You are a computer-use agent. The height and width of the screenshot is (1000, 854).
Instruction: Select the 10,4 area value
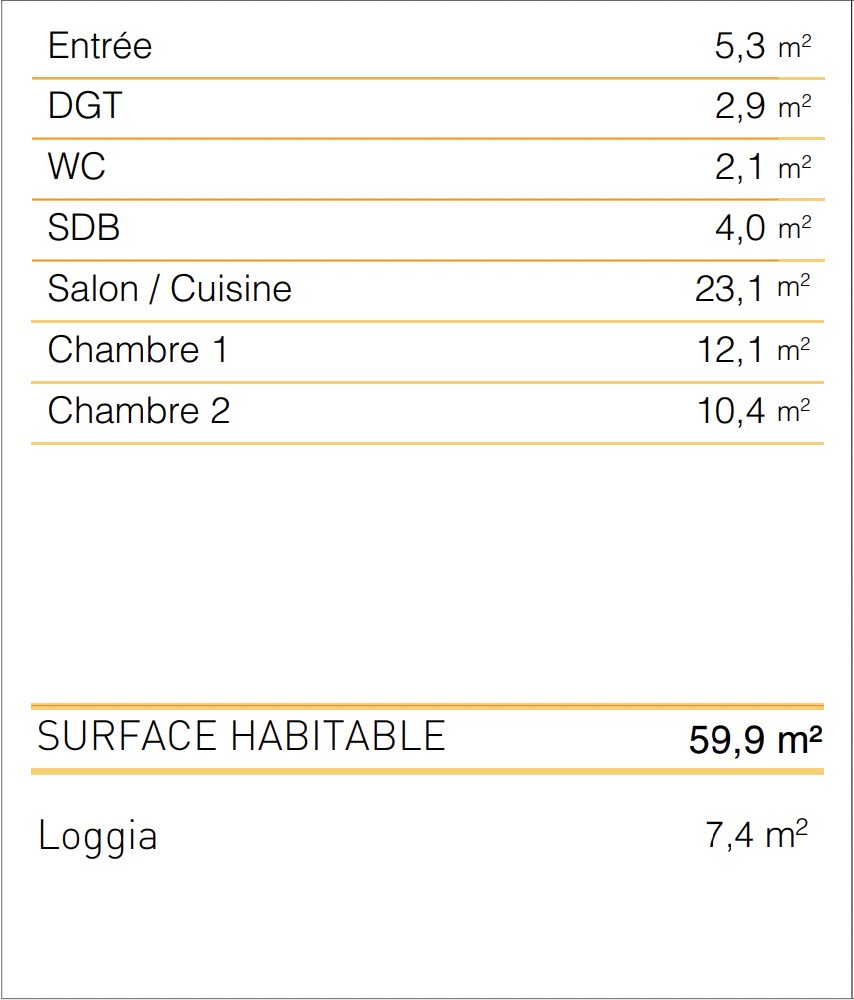(x=730, y=411)
